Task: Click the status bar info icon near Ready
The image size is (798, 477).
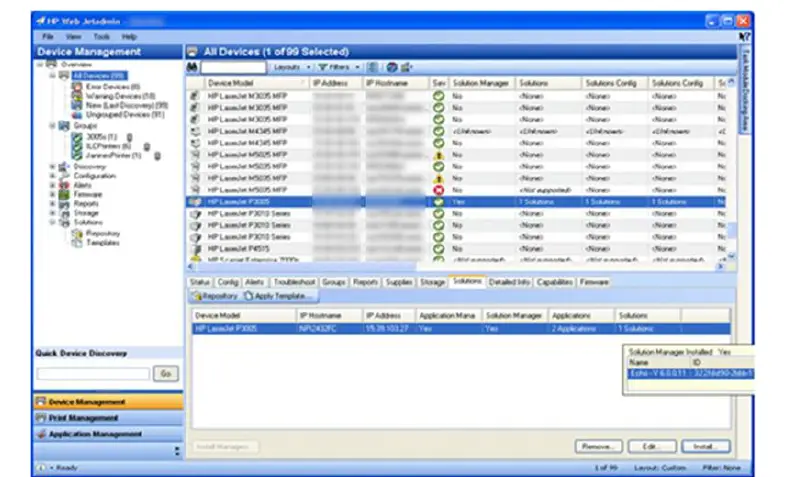Action: [x=41, y=467]
